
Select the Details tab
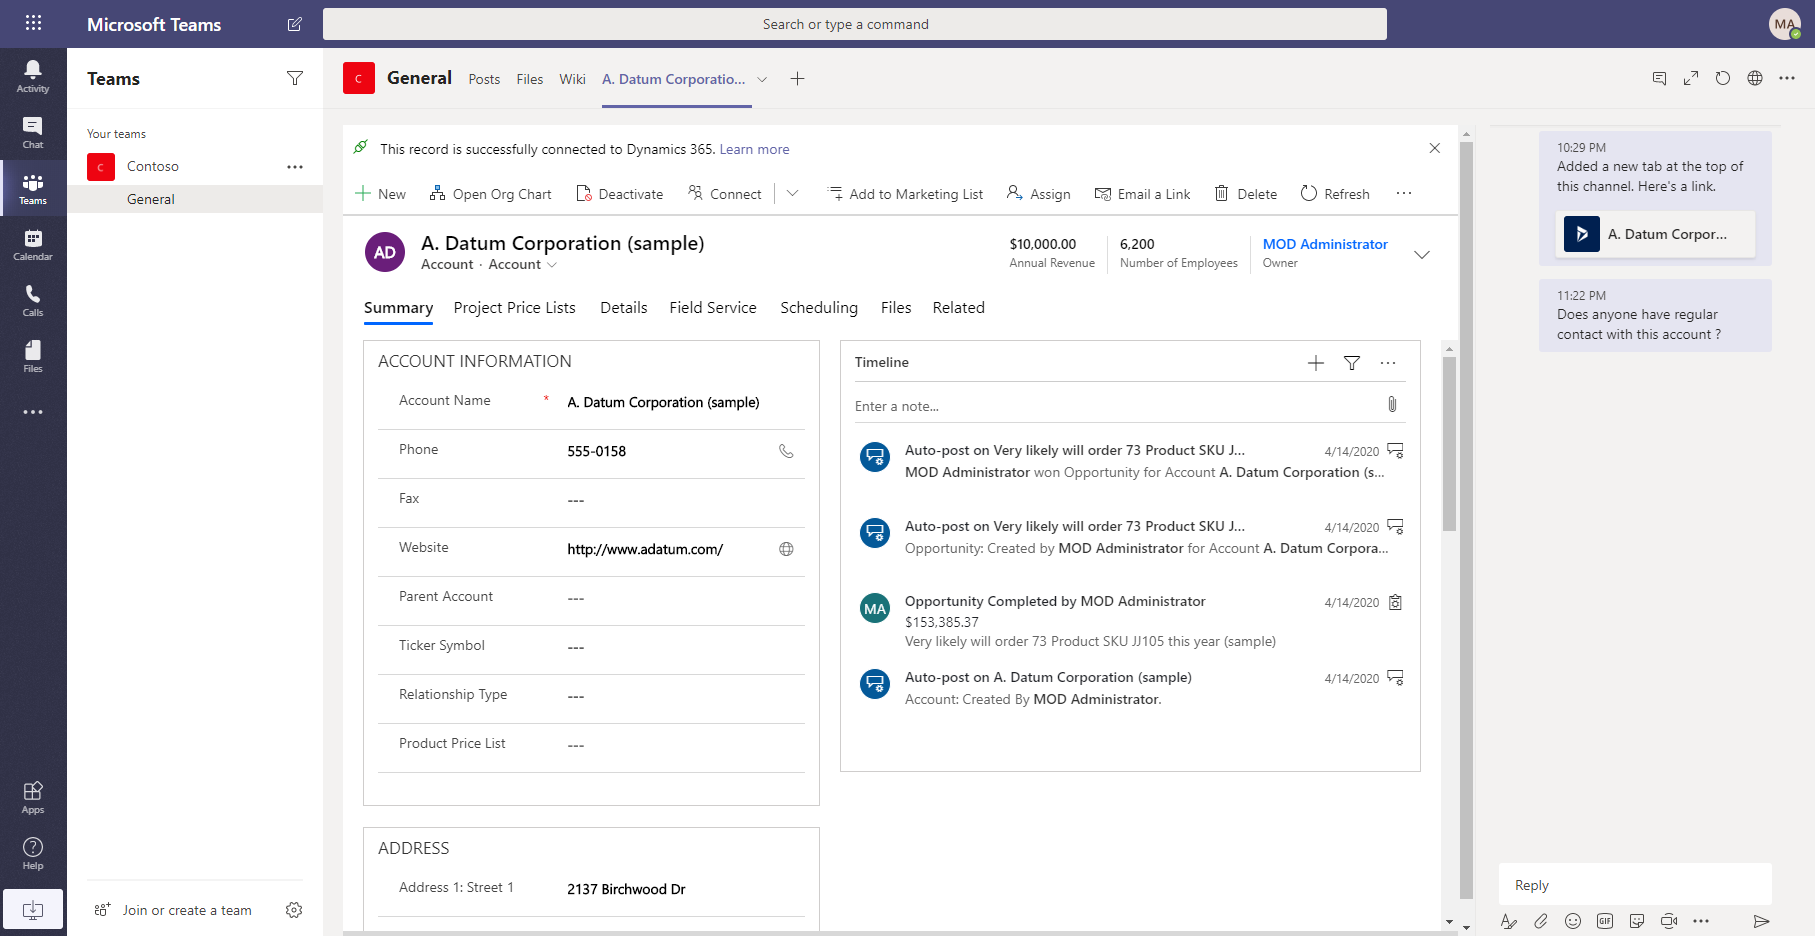point(624,308)
